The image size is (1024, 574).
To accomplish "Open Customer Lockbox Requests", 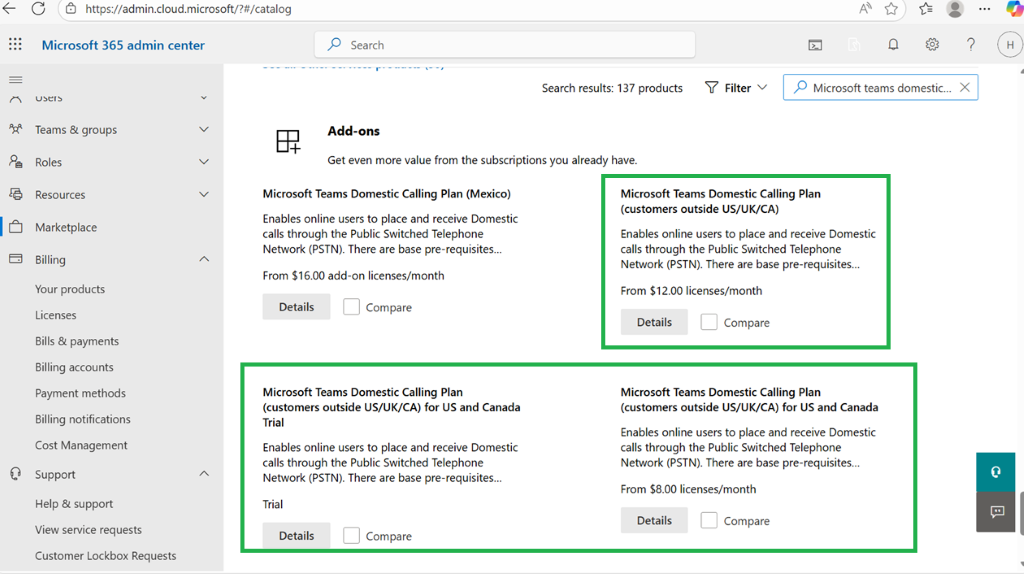I will tap(105, 556).
